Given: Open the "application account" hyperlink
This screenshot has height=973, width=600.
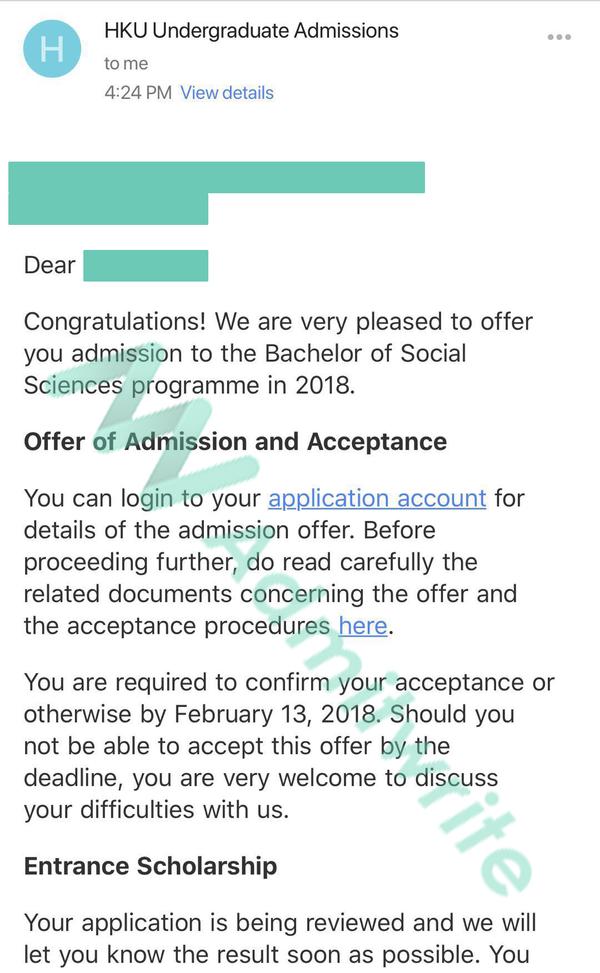Looking at the screenshot, I should click(374, 498).
